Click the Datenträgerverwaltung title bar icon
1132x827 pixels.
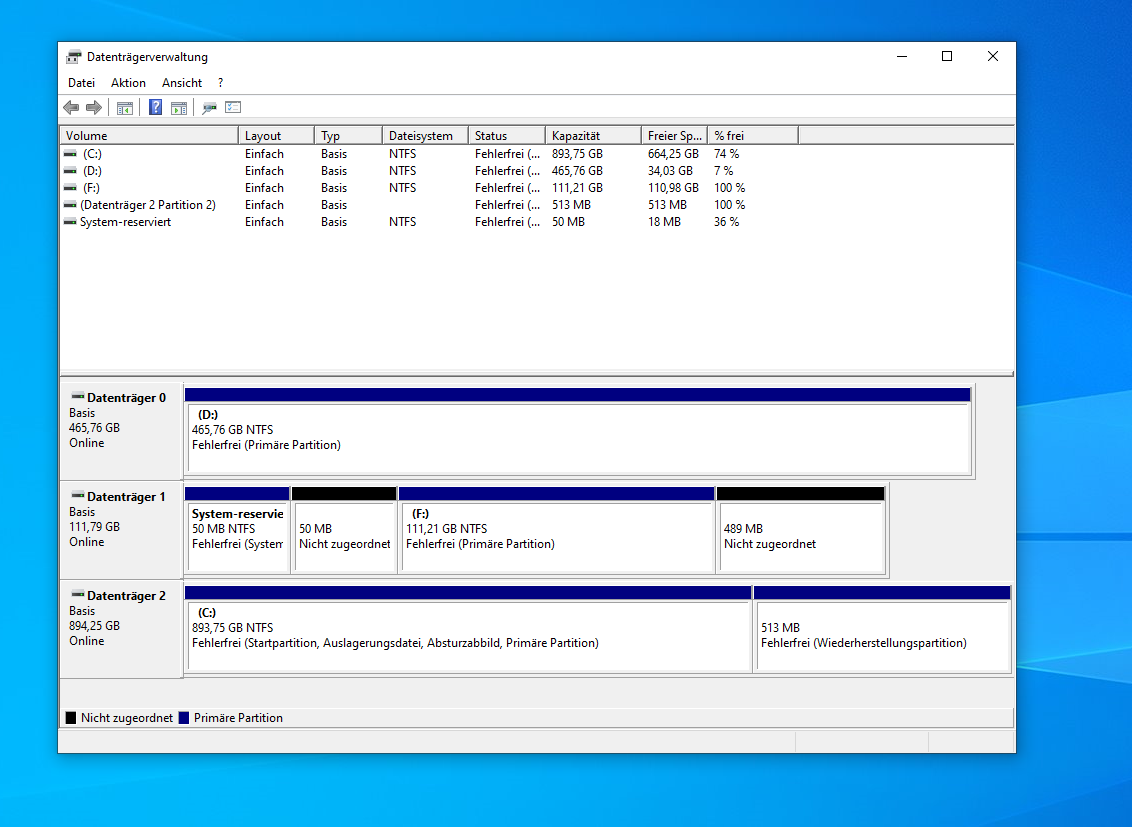(x=74, y=57)
